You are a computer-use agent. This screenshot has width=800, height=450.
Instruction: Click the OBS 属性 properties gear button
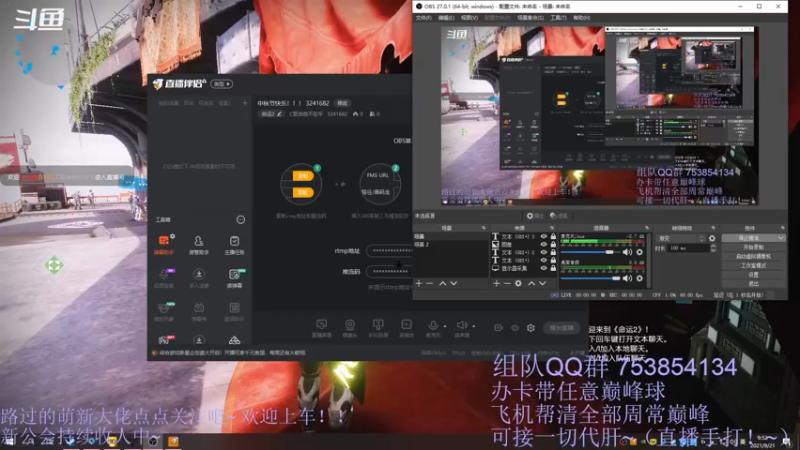(535, 216)
